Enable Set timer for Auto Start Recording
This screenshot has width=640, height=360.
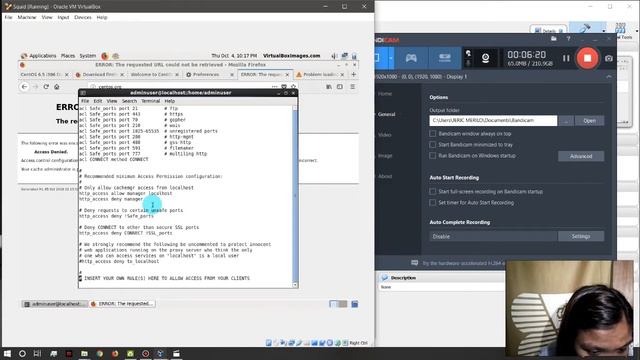(x=432, y=202)
